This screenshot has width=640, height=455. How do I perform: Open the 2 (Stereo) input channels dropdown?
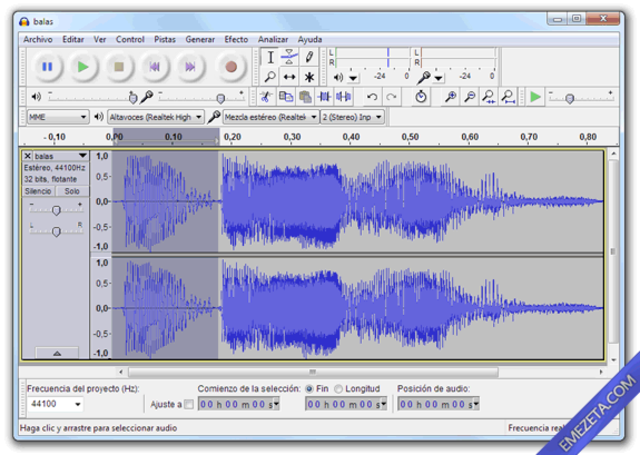352,117
